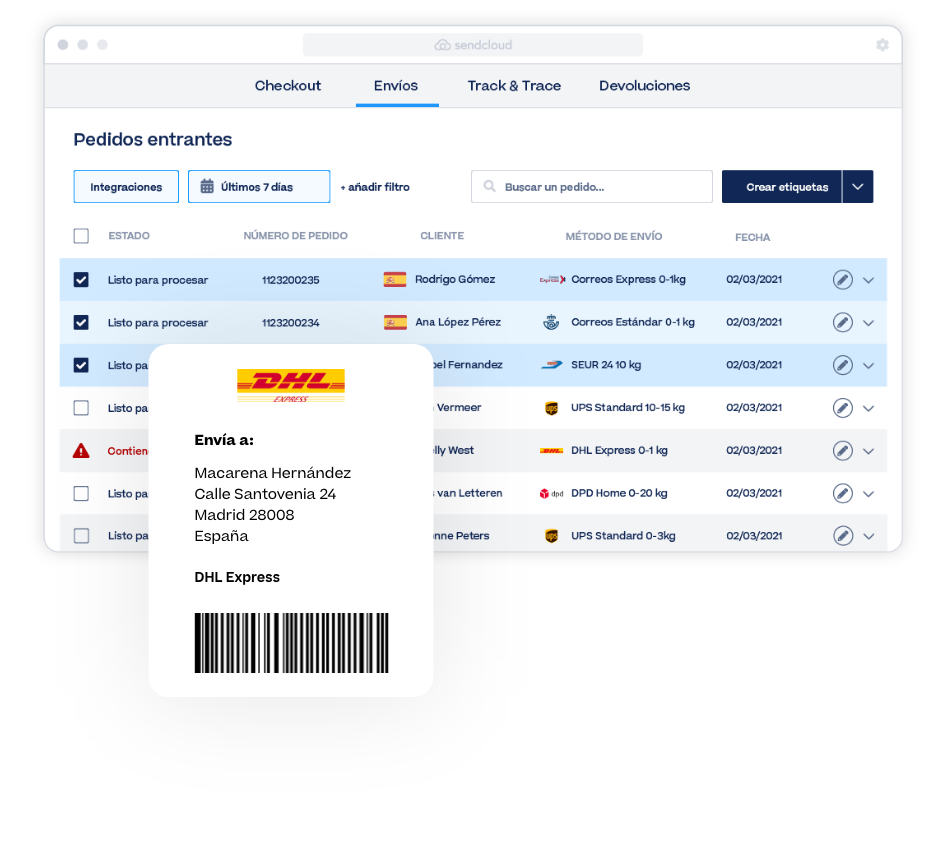The height and width of the screenshot is (846, 929).
Task: Open settings gear in the window corner
Action: pos(882,45)
